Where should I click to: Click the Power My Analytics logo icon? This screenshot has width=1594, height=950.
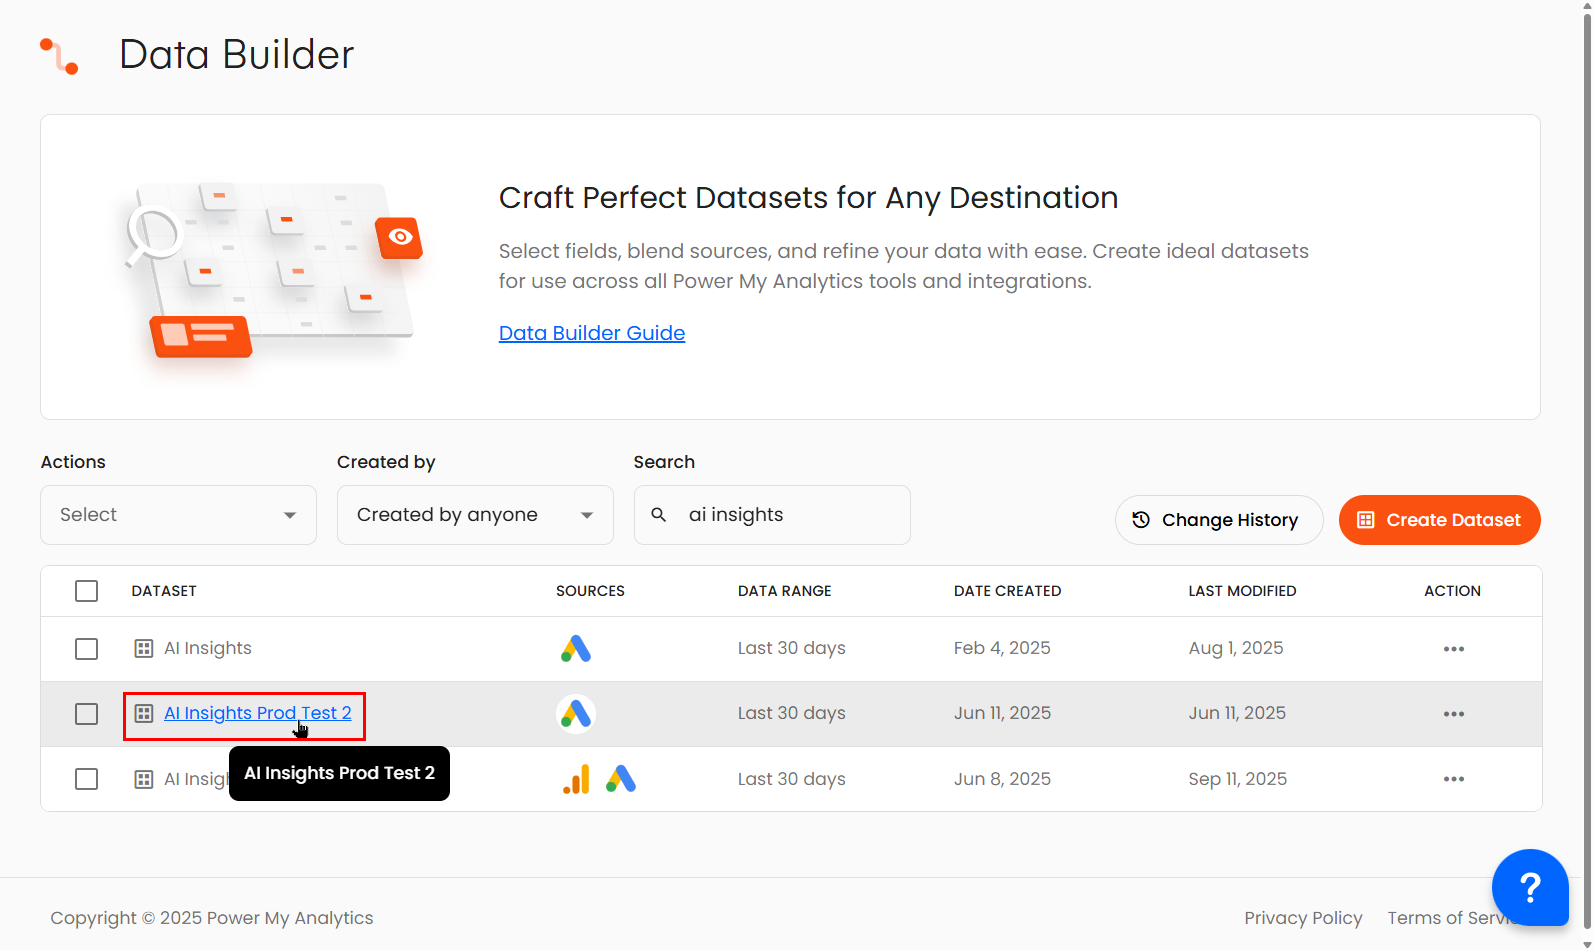click(x=59, y=56)
